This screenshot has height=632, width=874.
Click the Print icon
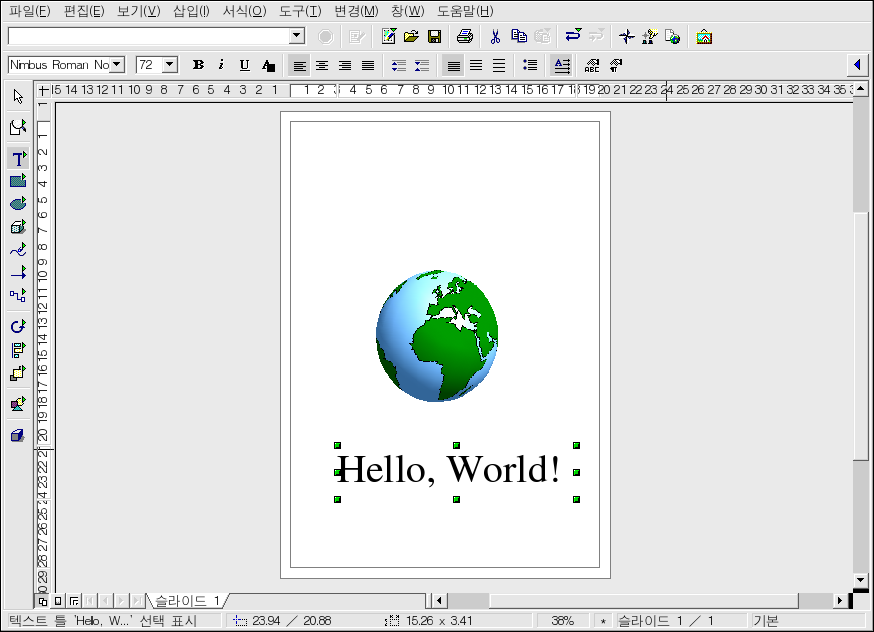(x=465, y=37)
